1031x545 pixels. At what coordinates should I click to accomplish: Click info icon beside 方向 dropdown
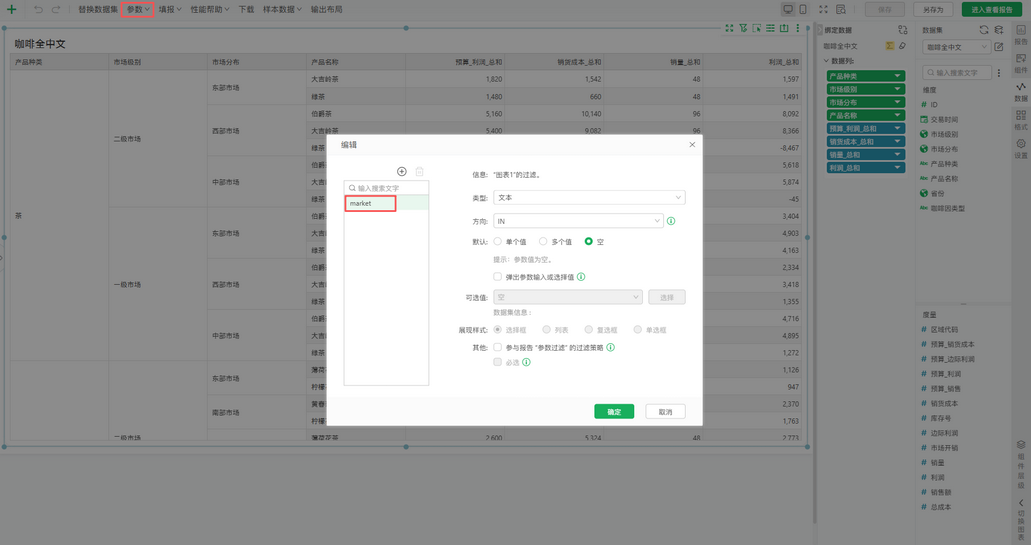click(x=671, y=221)
